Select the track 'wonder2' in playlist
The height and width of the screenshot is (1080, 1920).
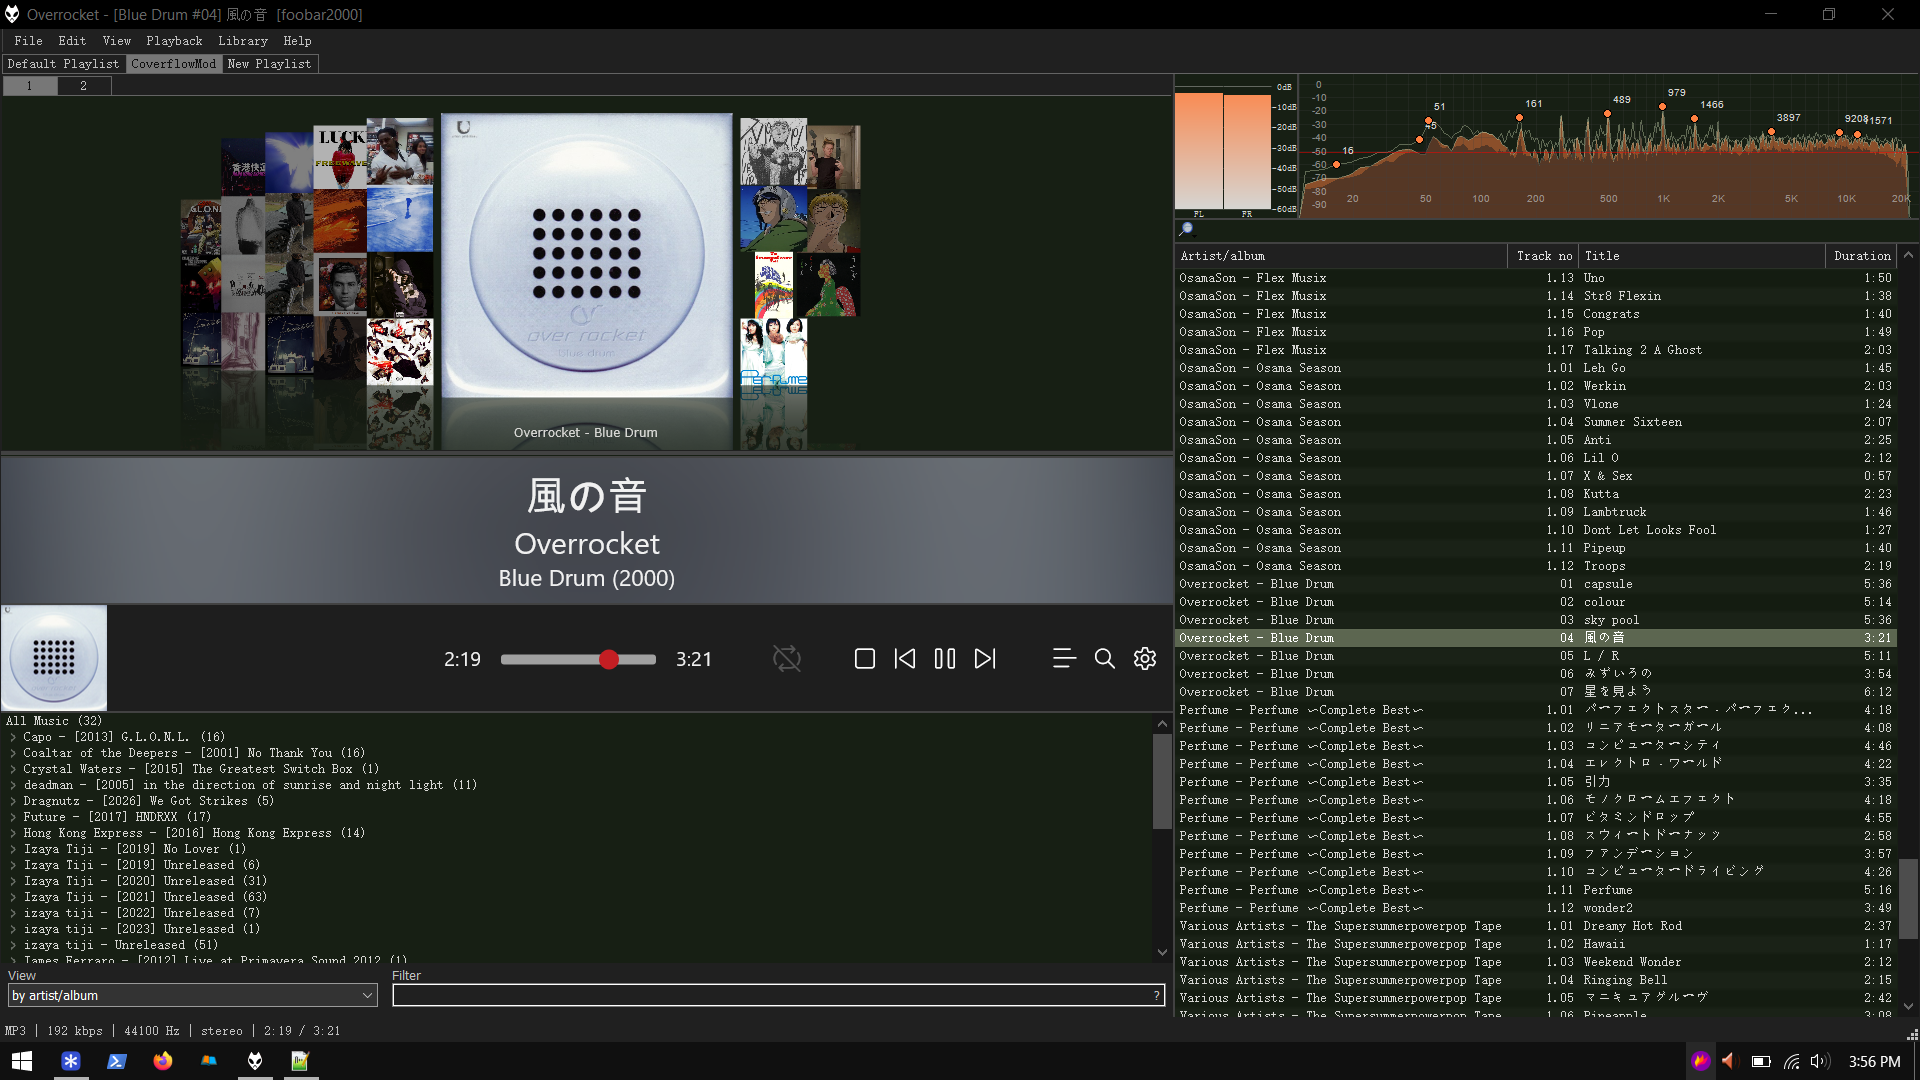[1536, 908]
